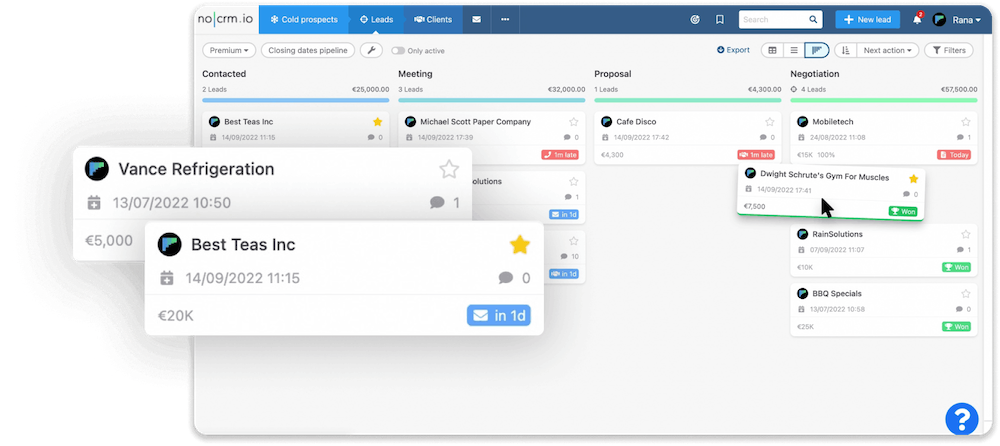The image size is (1000, 446).
Task: Go to the Cold prospects tab
Action: tap(305, 19)
